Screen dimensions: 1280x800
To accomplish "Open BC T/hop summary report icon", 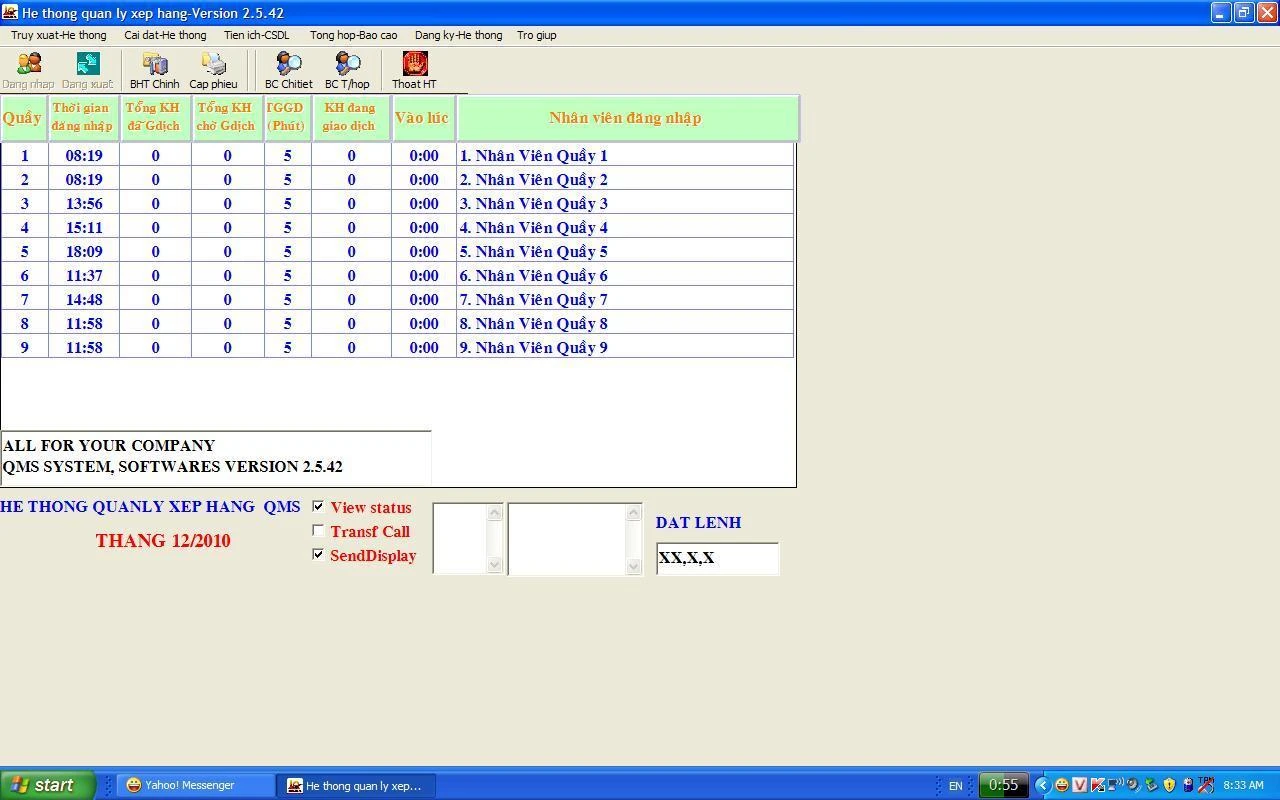I will (347, 65).
